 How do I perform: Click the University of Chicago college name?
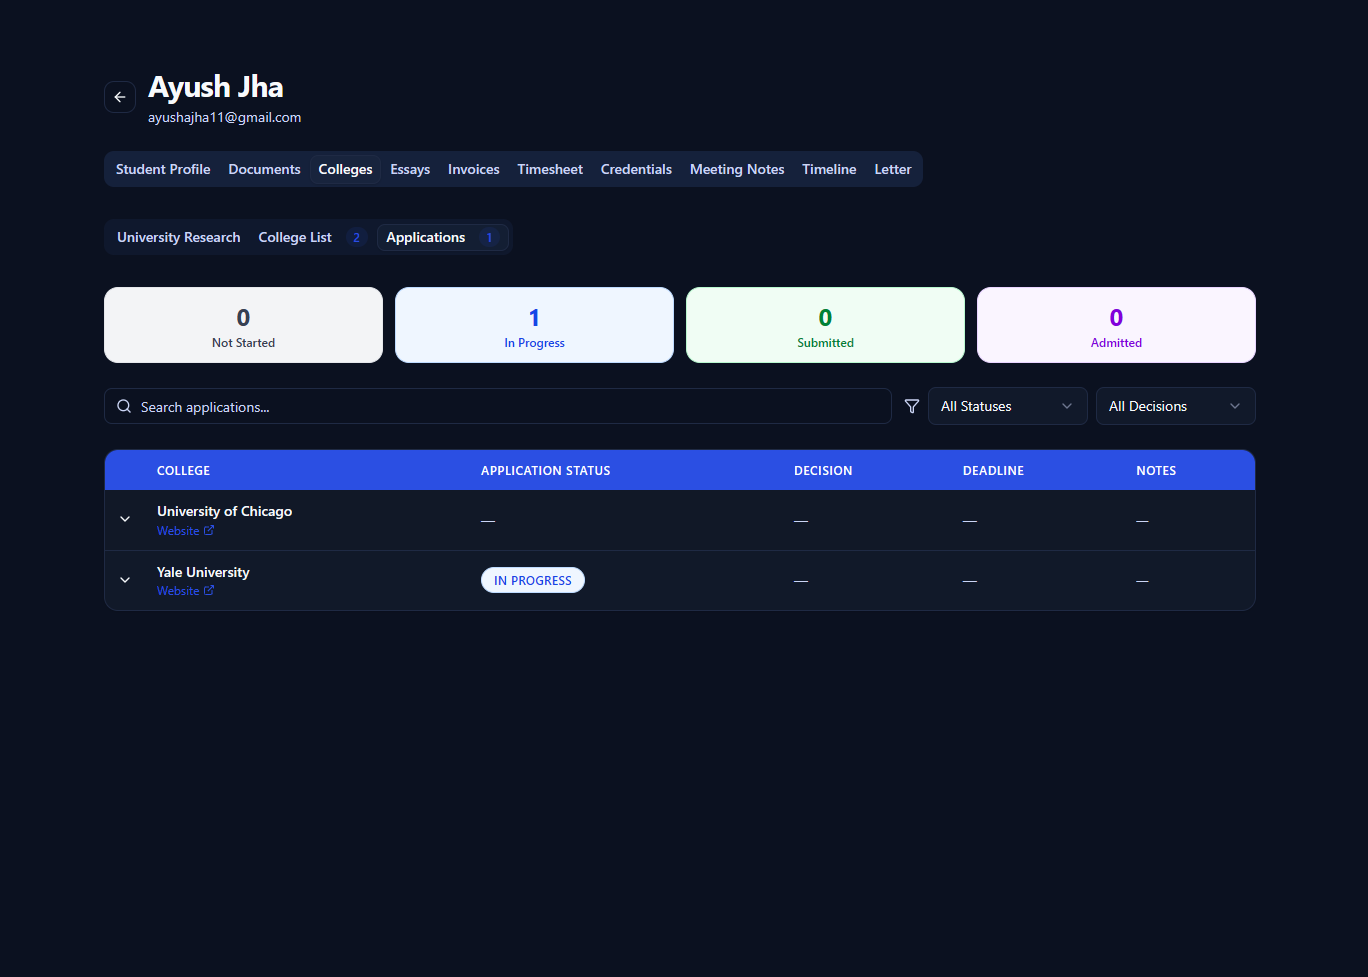pyautogui.click(x=224, y=511)
